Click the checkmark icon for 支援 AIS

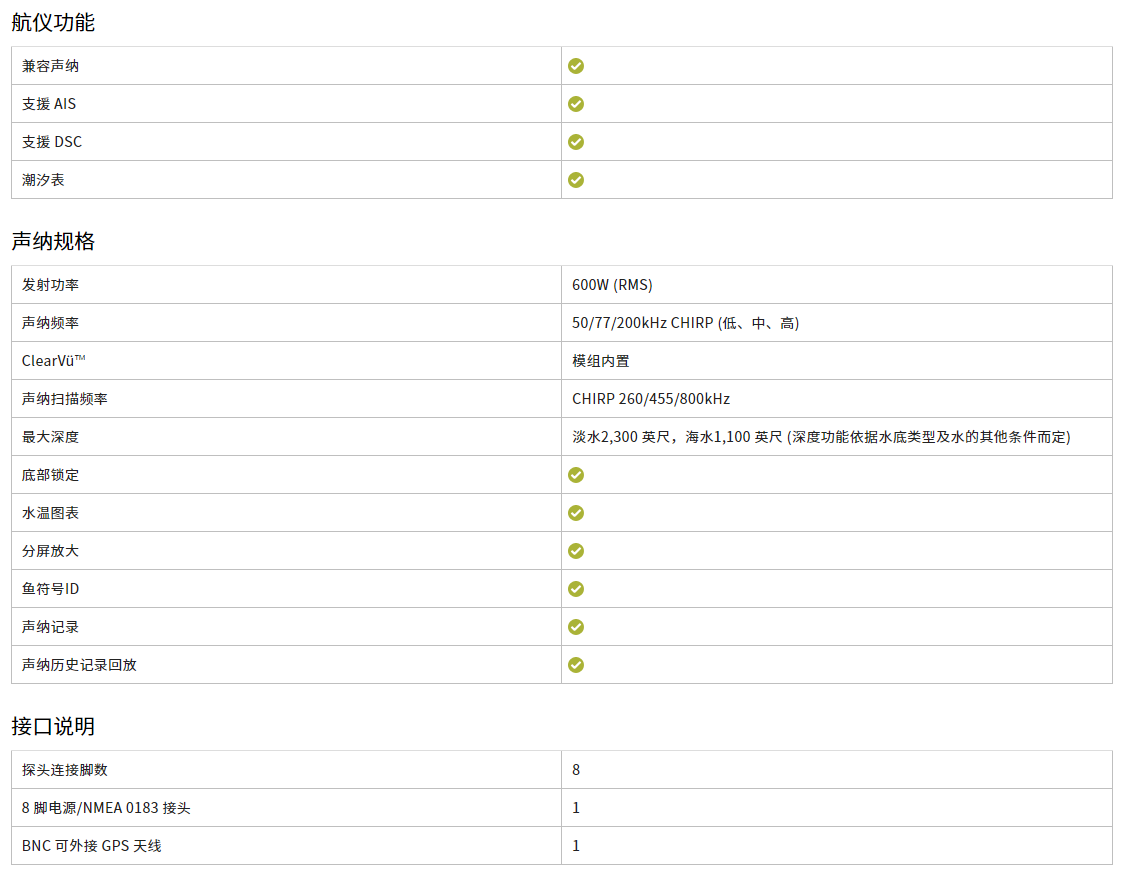576,104
